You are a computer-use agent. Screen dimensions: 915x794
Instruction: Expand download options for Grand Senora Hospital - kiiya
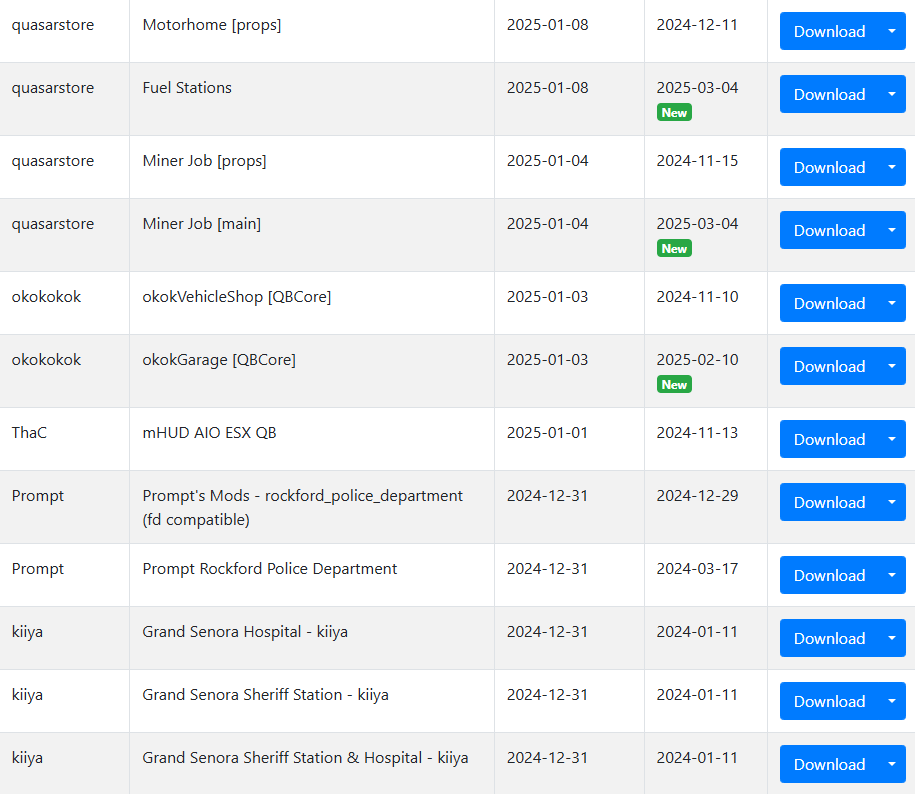click(x=892, y=638)
